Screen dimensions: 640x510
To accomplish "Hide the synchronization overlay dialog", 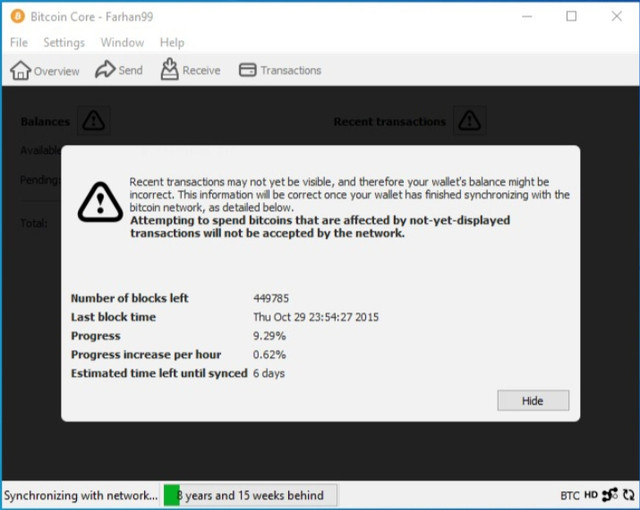I will (x=533, y=401).
